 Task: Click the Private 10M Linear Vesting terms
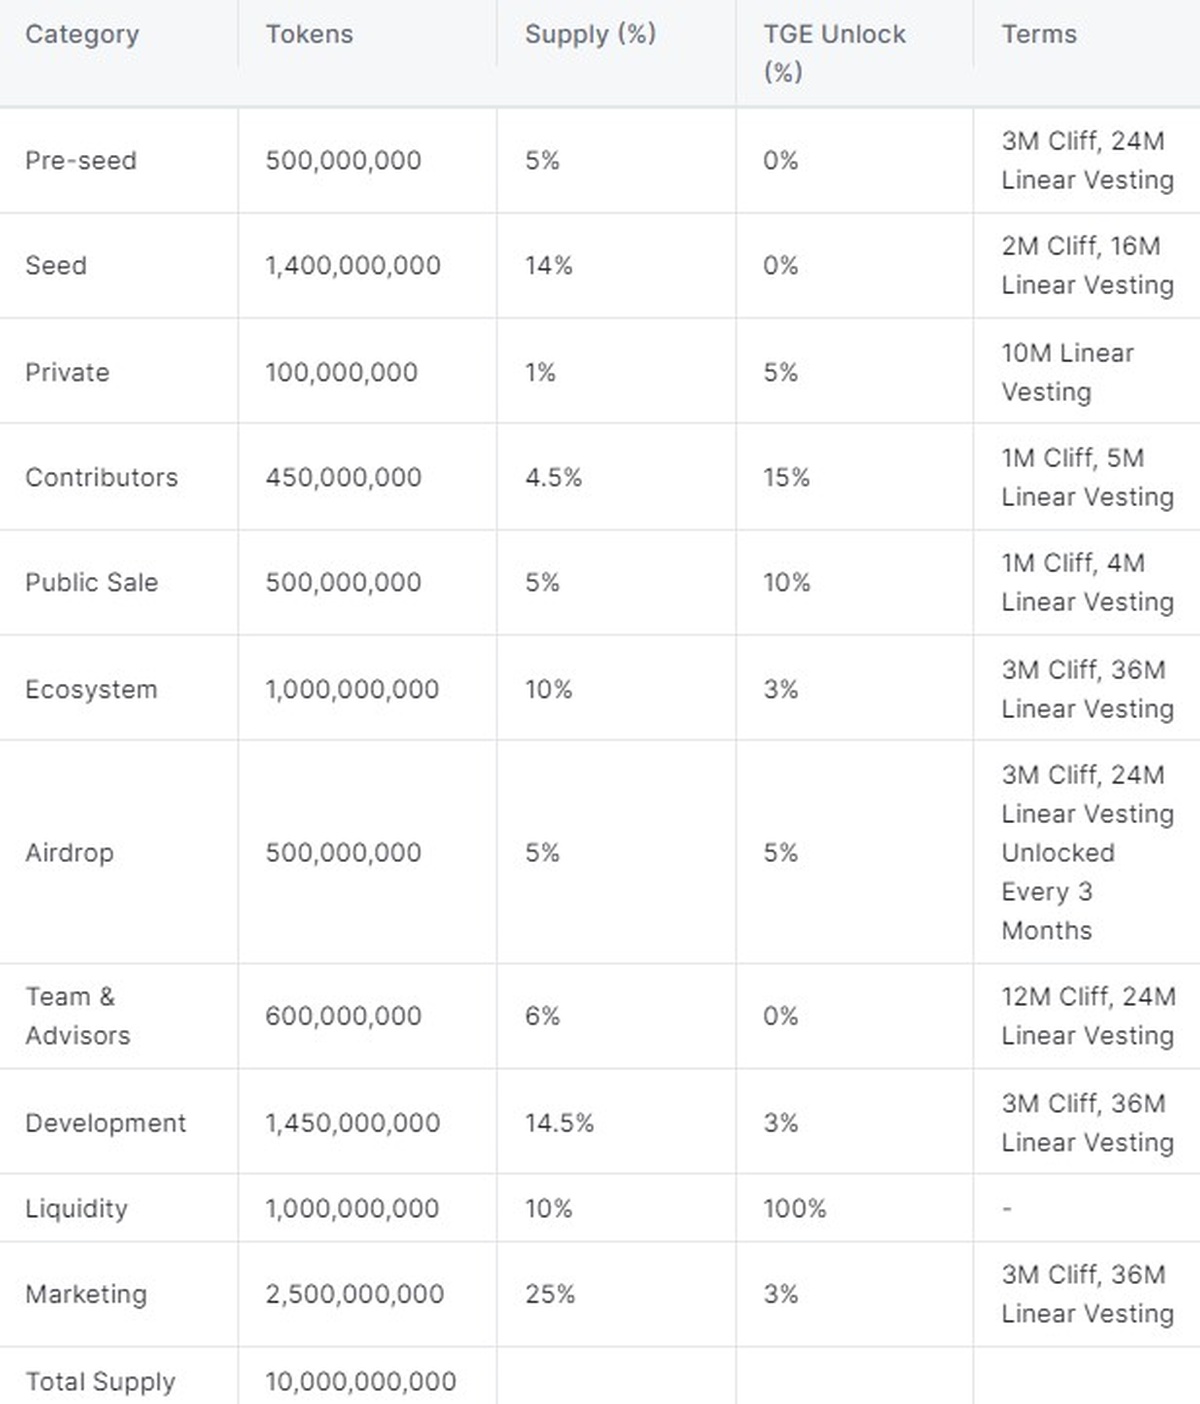(x=1067, y=372)
